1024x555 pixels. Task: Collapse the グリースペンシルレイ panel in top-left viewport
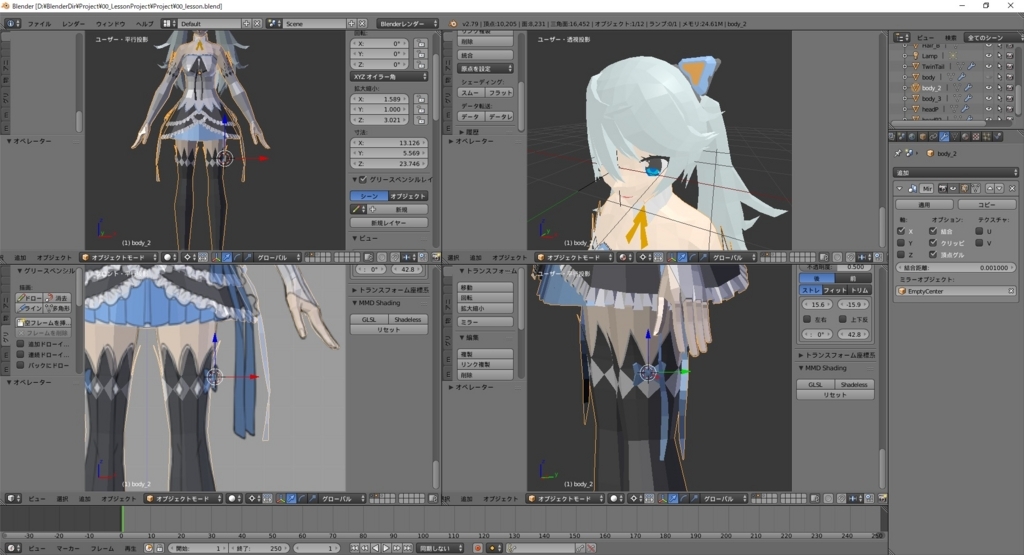(x=355, y=180)
